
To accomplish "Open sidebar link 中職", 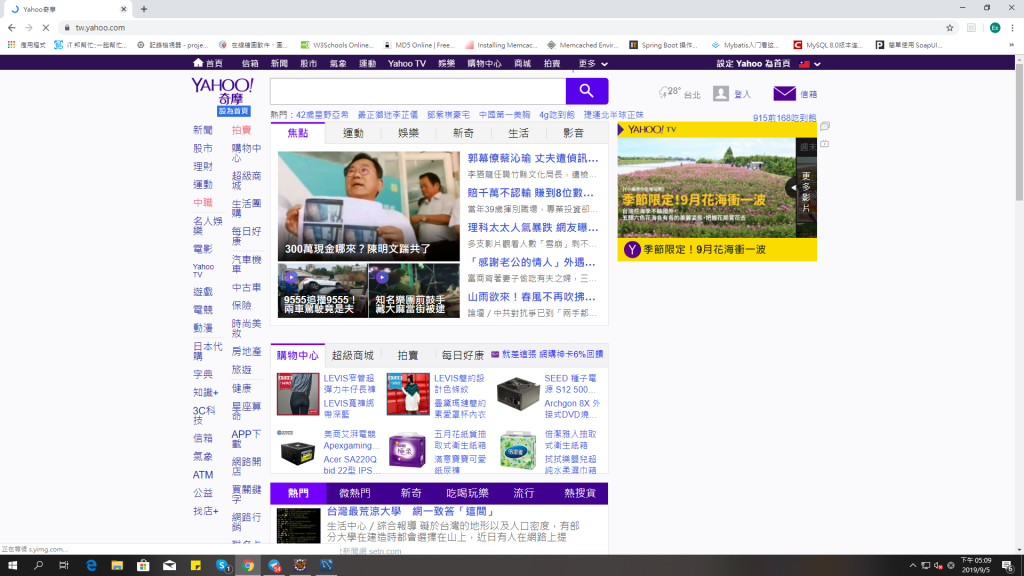I will [203, 202].
